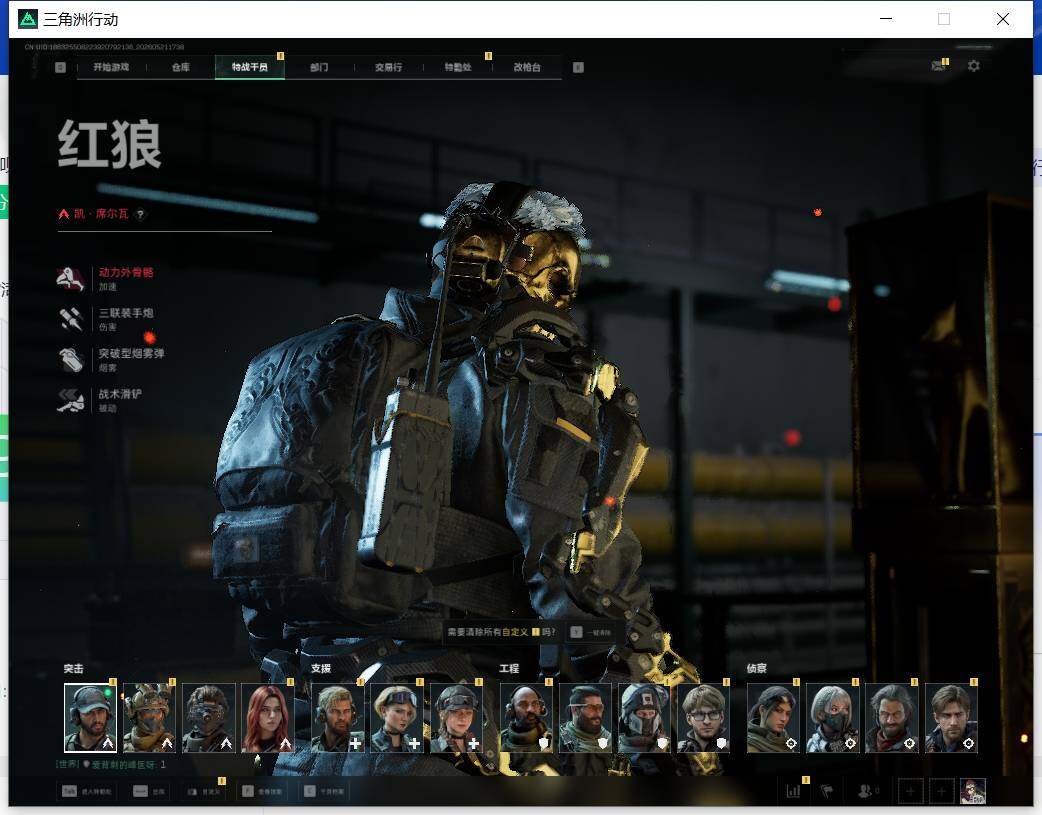Select the 特战干员 tab

pyautogui.click(x=250, y=67)
